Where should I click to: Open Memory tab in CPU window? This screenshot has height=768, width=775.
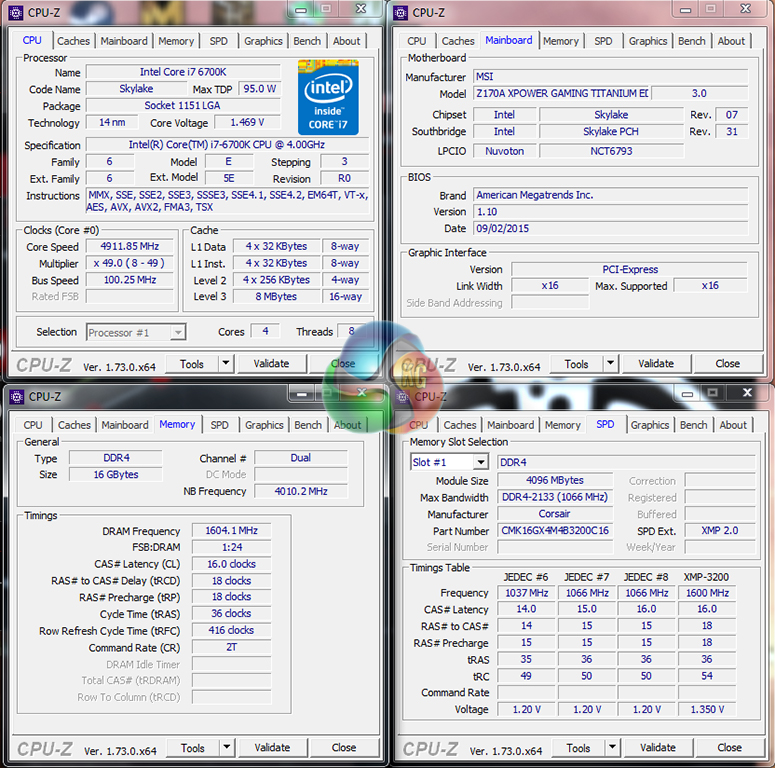pyautogui.click(x=176, y=41)
